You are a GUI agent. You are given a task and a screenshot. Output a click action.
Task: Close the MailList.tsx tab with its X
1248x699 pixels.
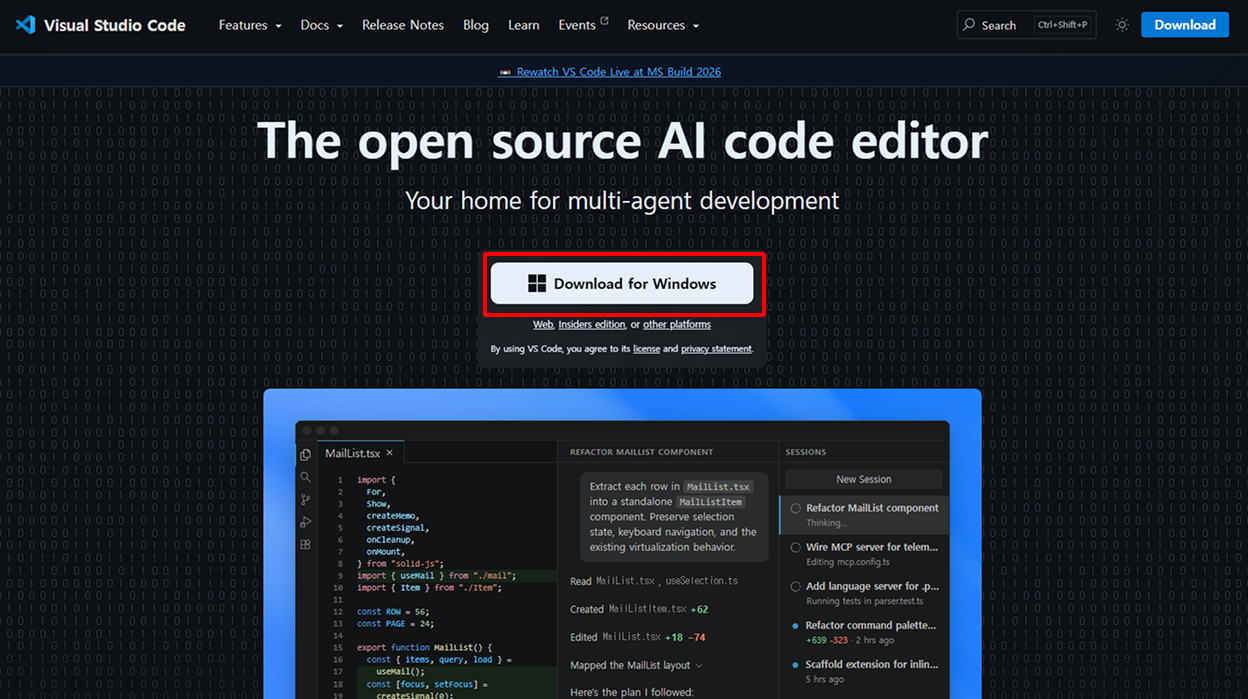click(390, 454)
